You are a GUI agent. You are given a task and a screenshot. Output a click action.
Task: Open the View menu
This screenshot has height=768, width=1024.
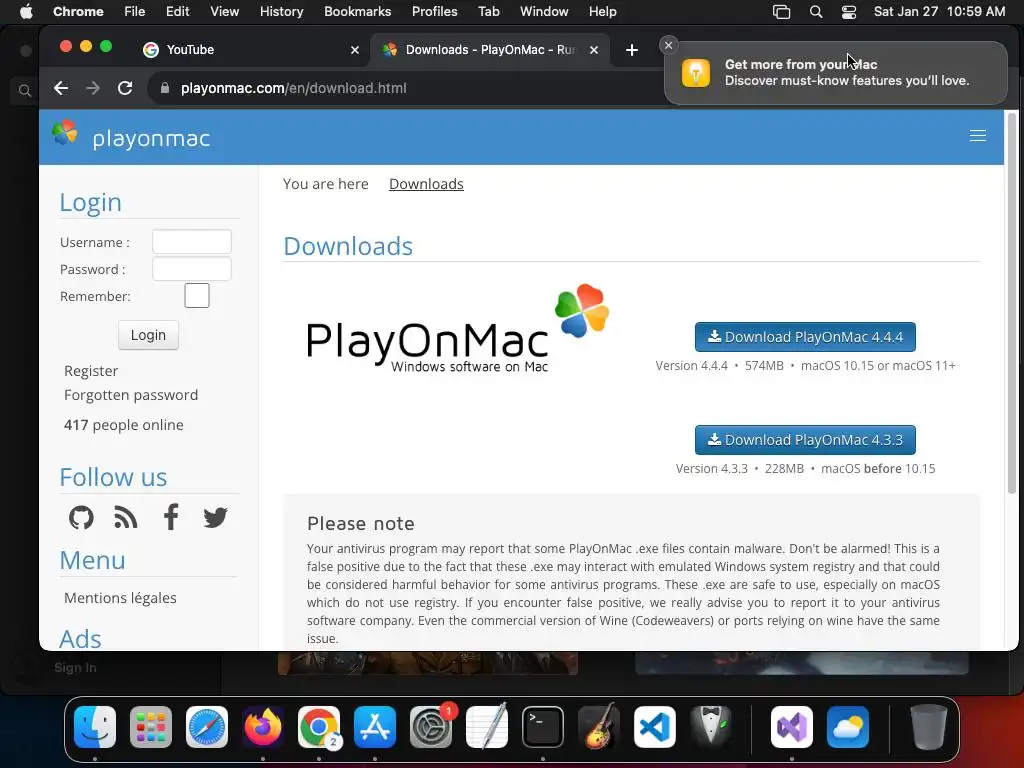(225, 12)
